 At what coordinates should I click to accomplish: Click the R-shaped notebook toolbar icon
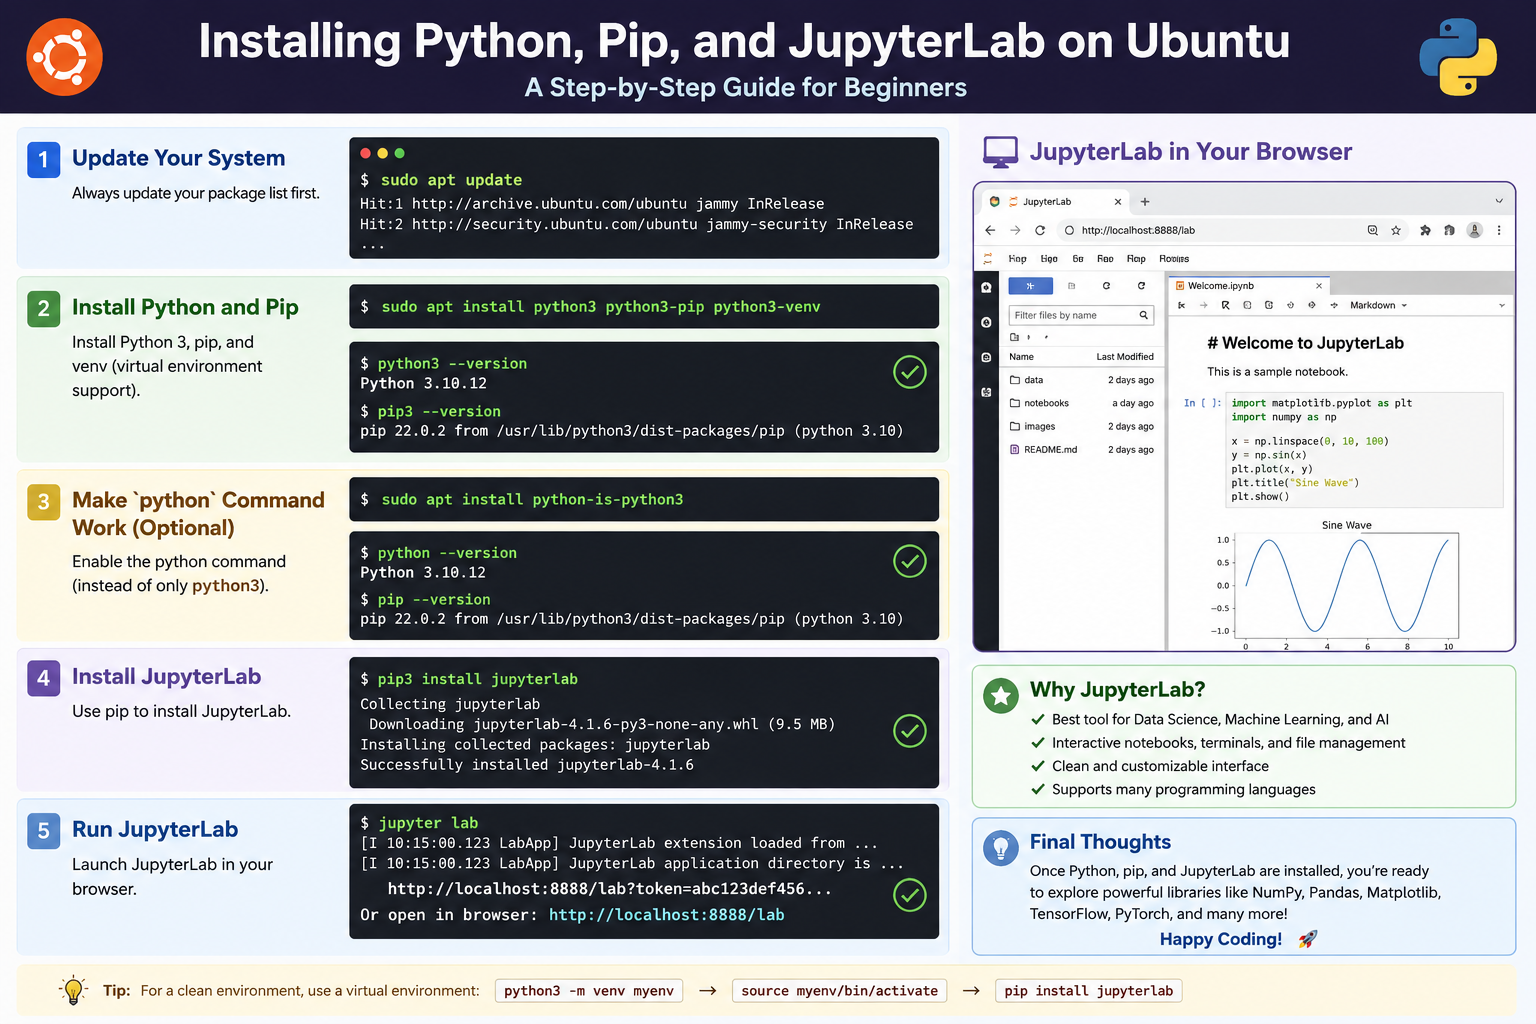pyautogui.click(x=1225, y=305)
